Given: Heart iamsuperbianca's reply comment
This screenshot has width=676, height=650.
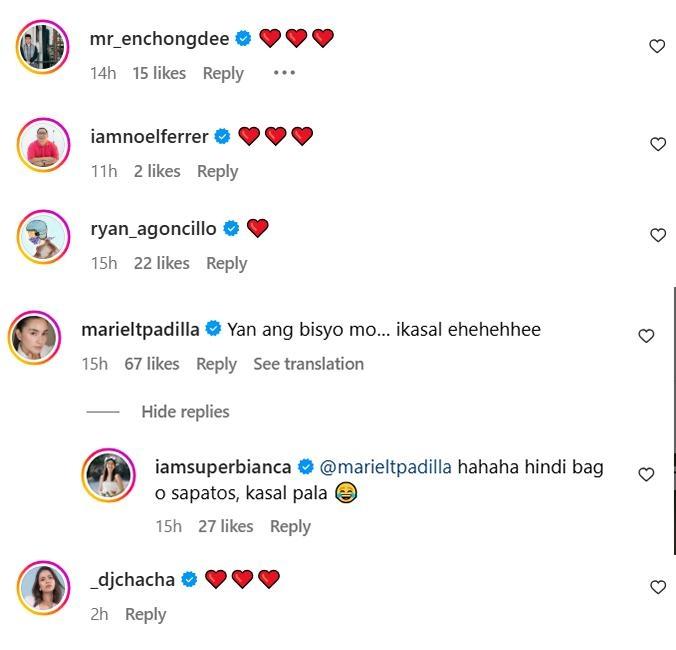Looking at the screenshot, I should click(646, 474).
